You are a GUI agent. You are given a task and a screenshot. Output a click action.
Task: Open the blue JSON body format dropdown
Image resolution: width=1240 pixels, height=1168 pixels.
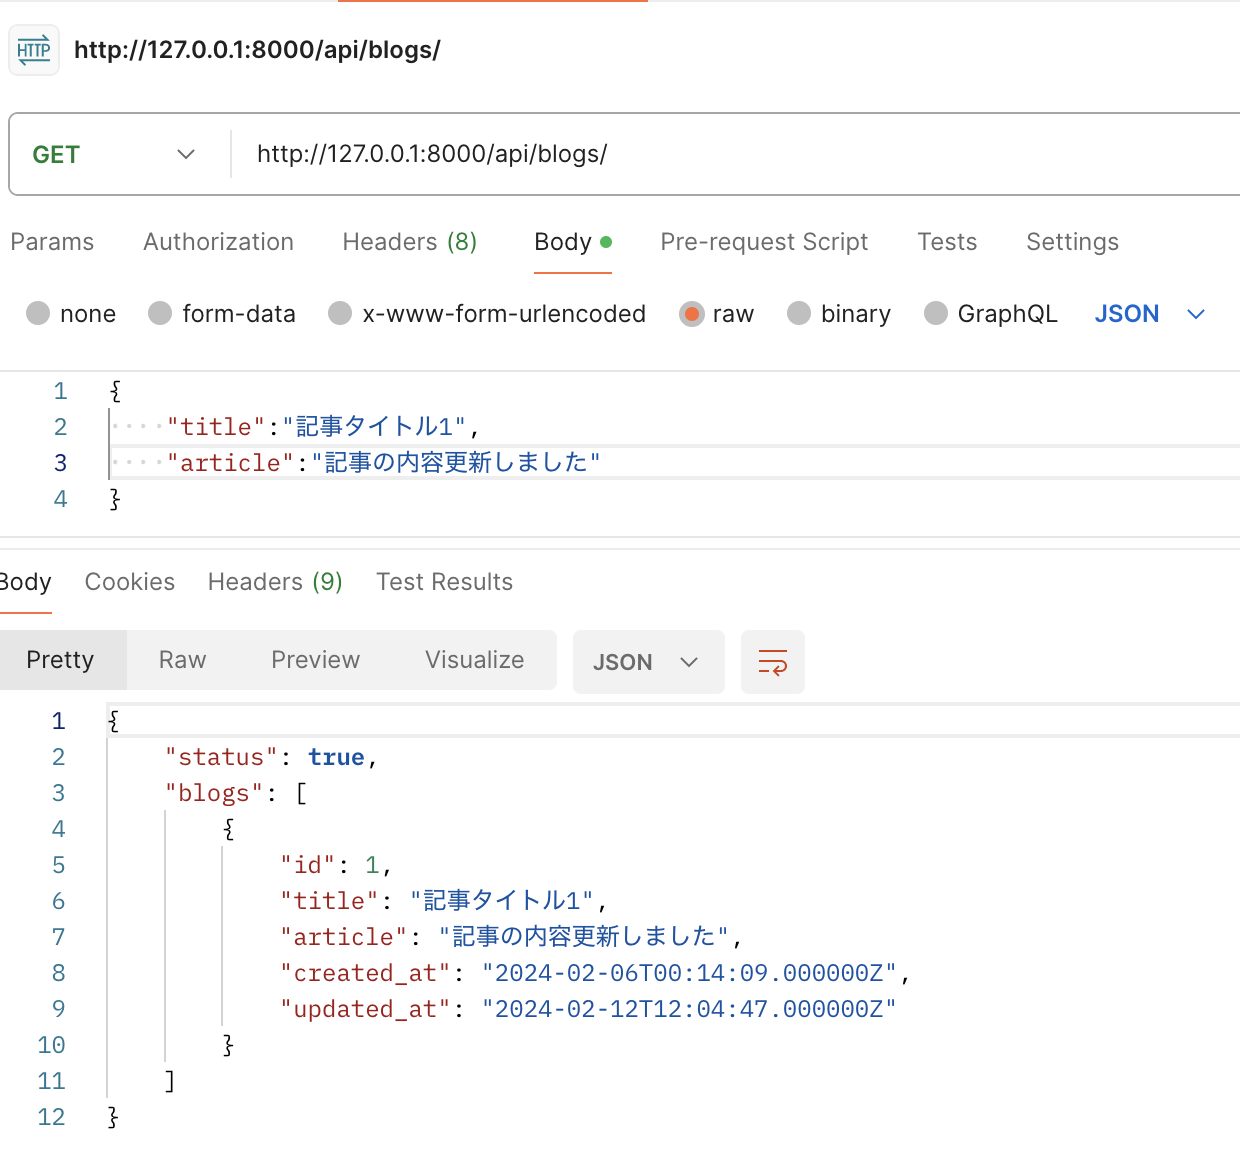click(1150, 314)
